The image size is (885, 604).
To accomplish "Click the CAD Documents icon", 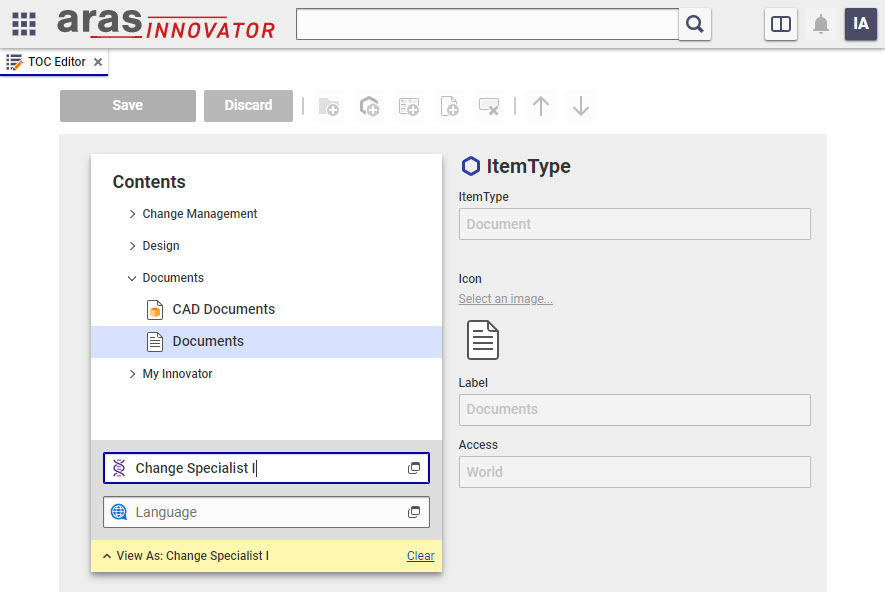I will click(155, 310).
